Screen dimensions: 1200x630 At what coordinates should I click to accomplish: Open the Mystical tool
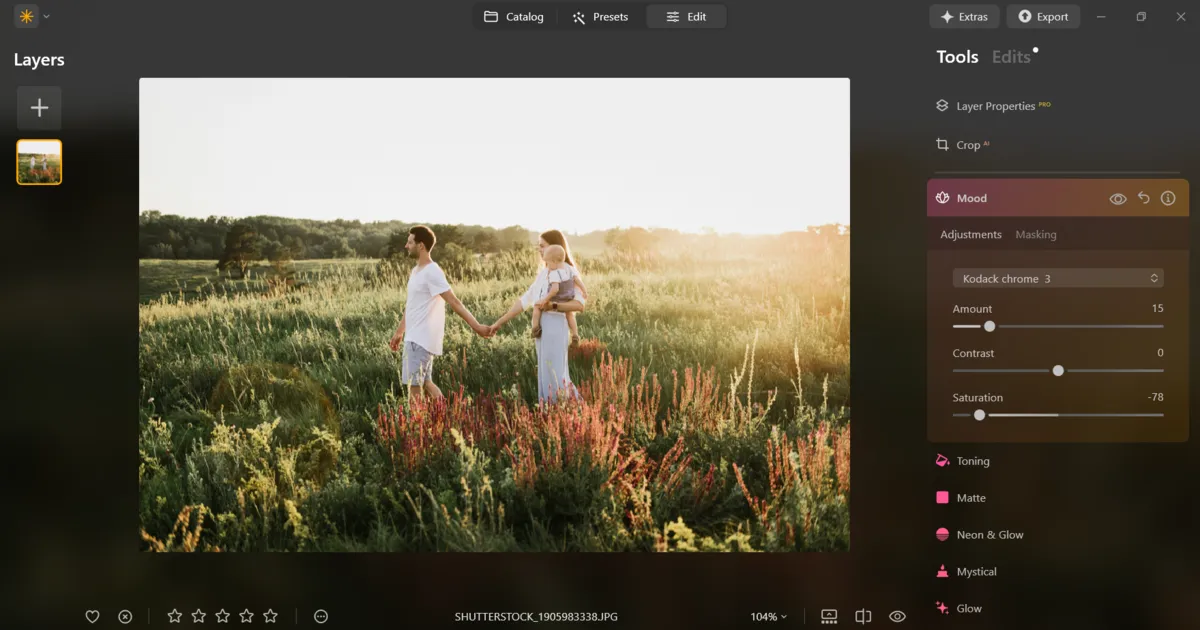tap(975, 572)
